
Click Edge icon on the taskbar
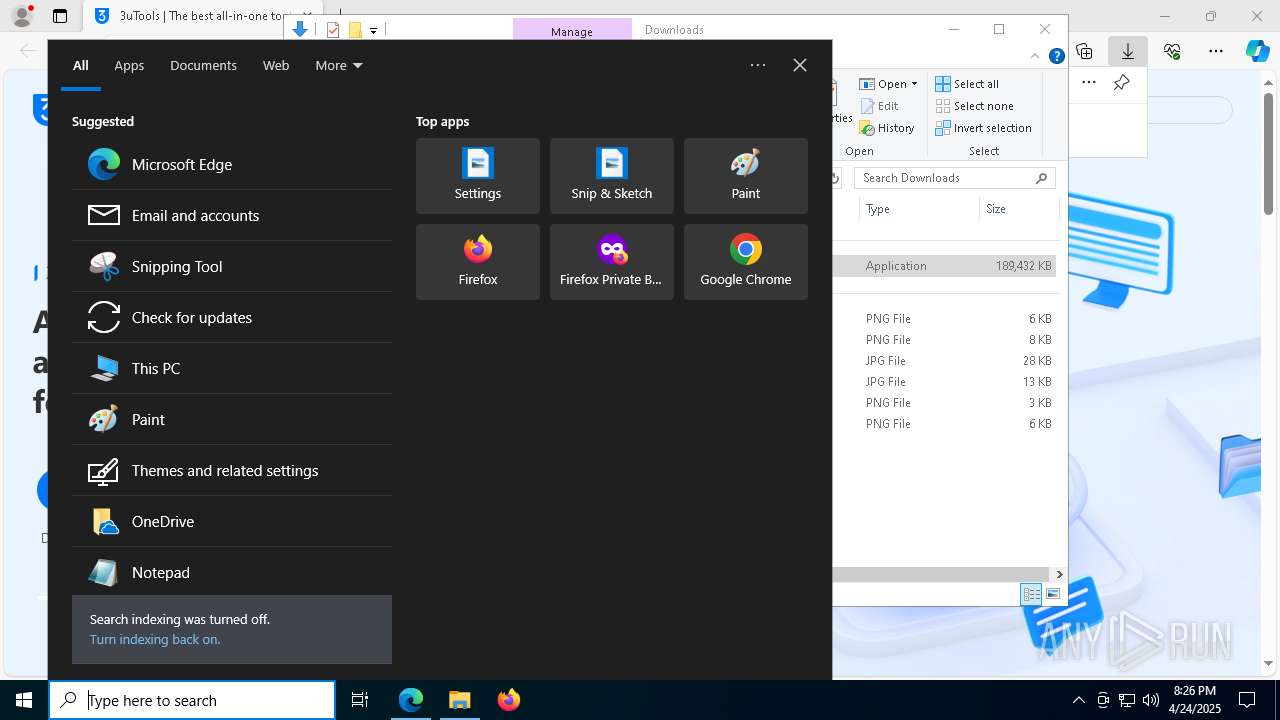point(411,700)
